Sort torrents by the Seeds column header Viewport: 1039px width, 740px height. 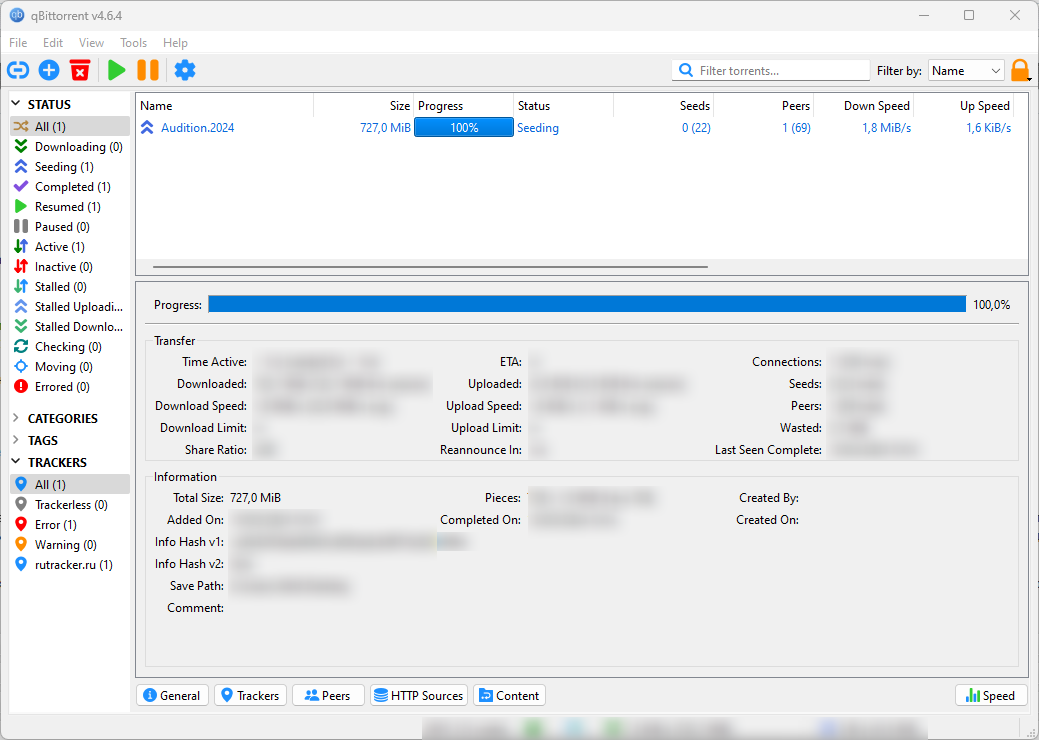664,106
